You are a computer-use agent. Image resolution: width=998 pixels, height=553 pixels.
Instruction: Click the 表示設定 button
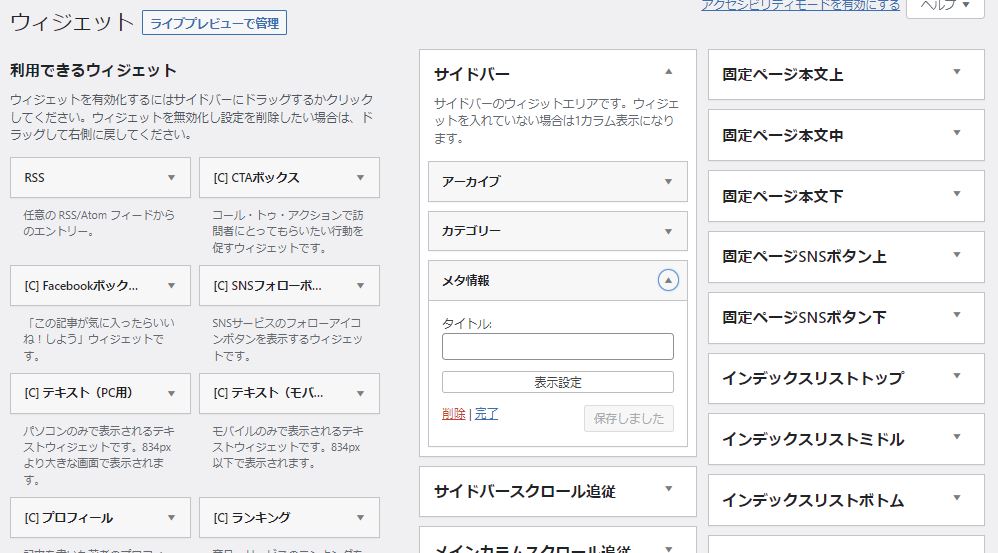click(558, 382)
